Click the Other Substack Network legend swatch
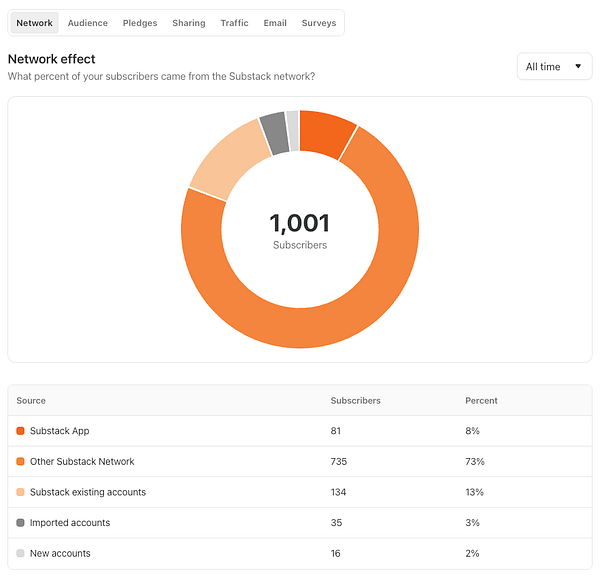Screen dimensions: 600x580 [x=20, y=461]
